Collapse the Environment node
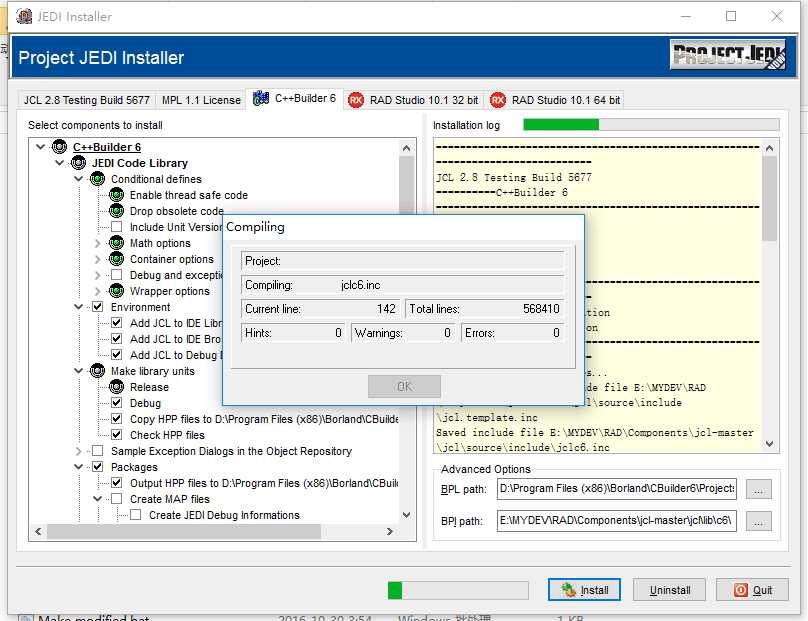 tap(78, 307)
